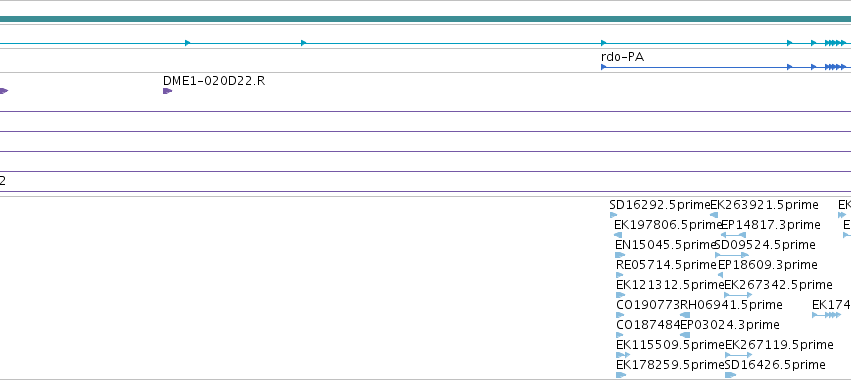Click the rdo-PA transcript label
Viewport: 851px width, 380px height.
(623, 57)
